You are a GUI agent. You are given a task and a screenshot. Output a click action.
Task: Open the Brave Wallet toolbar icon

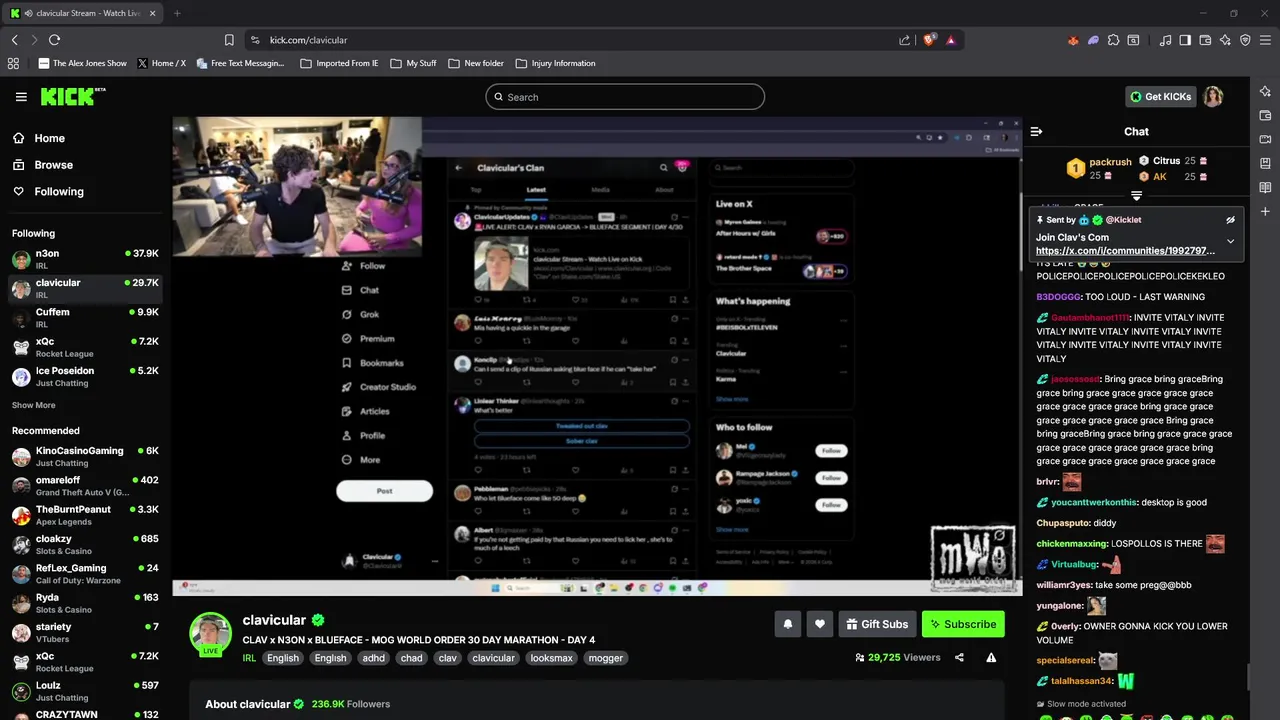1205,40
